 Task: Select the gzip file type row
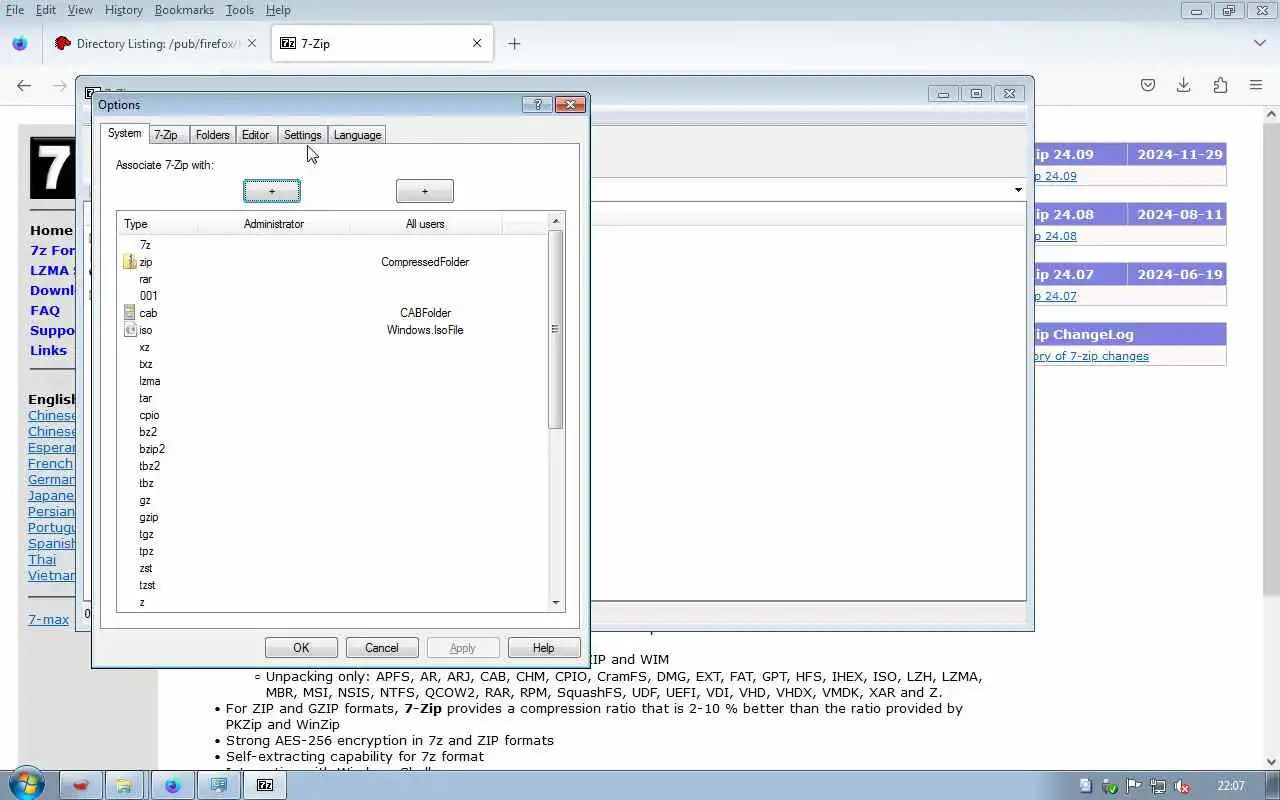click(x=333, y=517)
